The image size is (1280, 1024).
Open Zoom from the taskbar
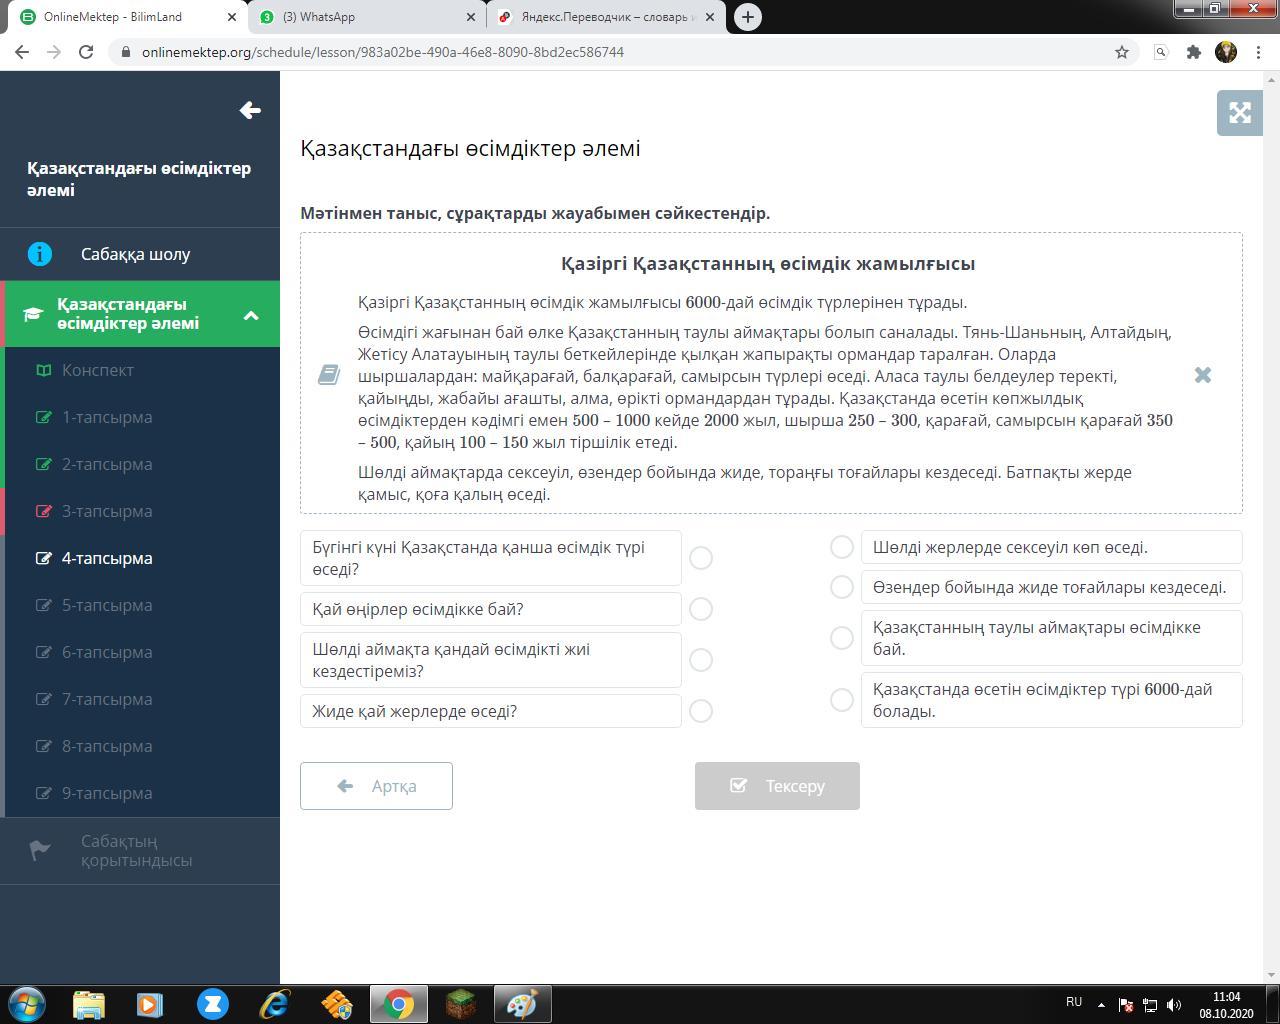click(212, 1003)
